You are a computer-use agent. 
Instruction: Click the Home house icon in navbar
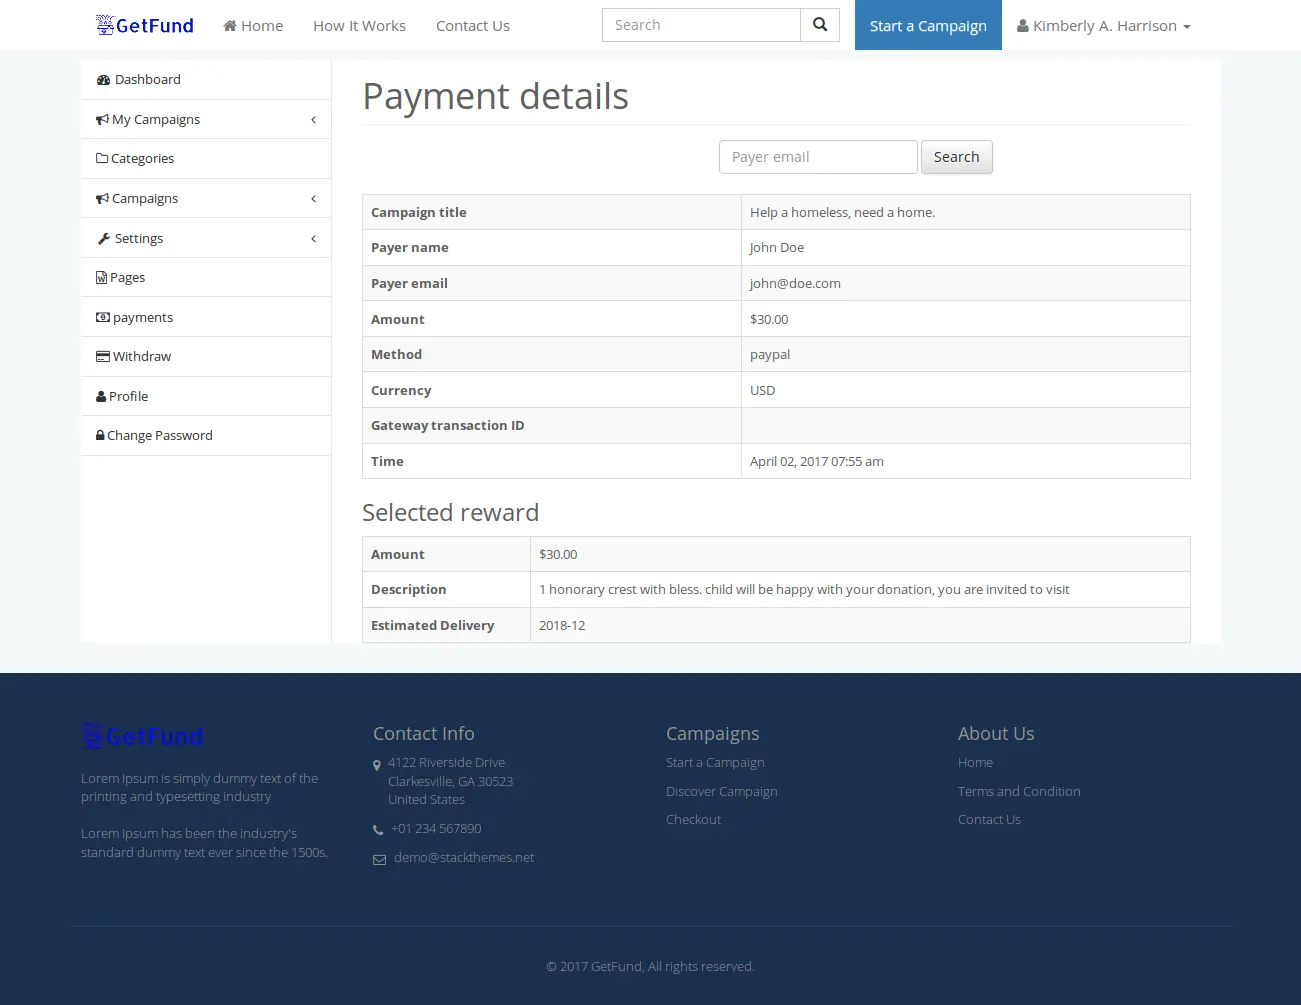[230, 26]
